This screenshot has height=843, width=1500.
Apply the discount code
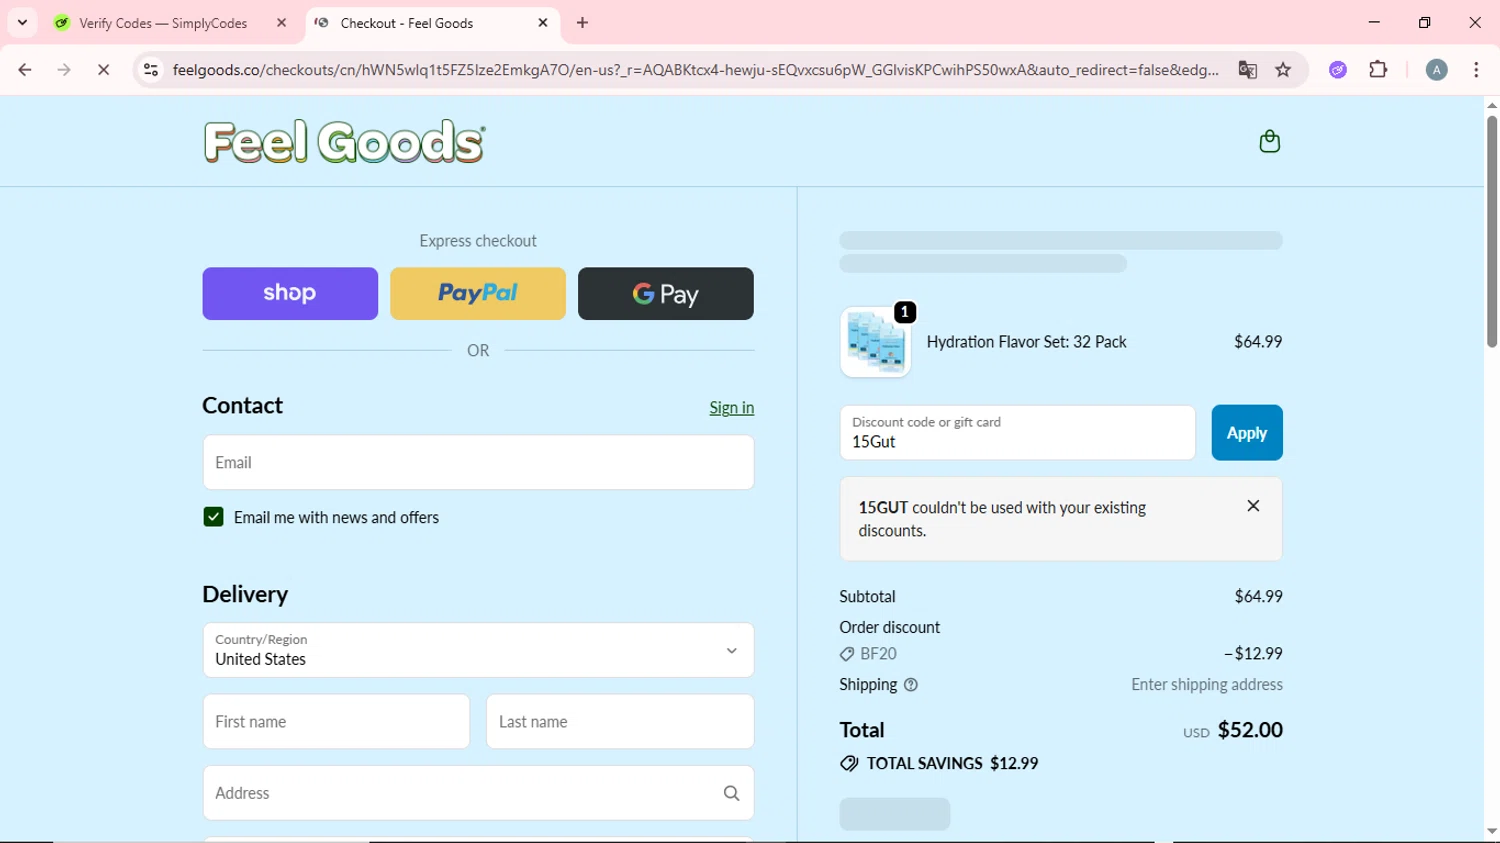pyautogui.click(x=1247, y=433)
